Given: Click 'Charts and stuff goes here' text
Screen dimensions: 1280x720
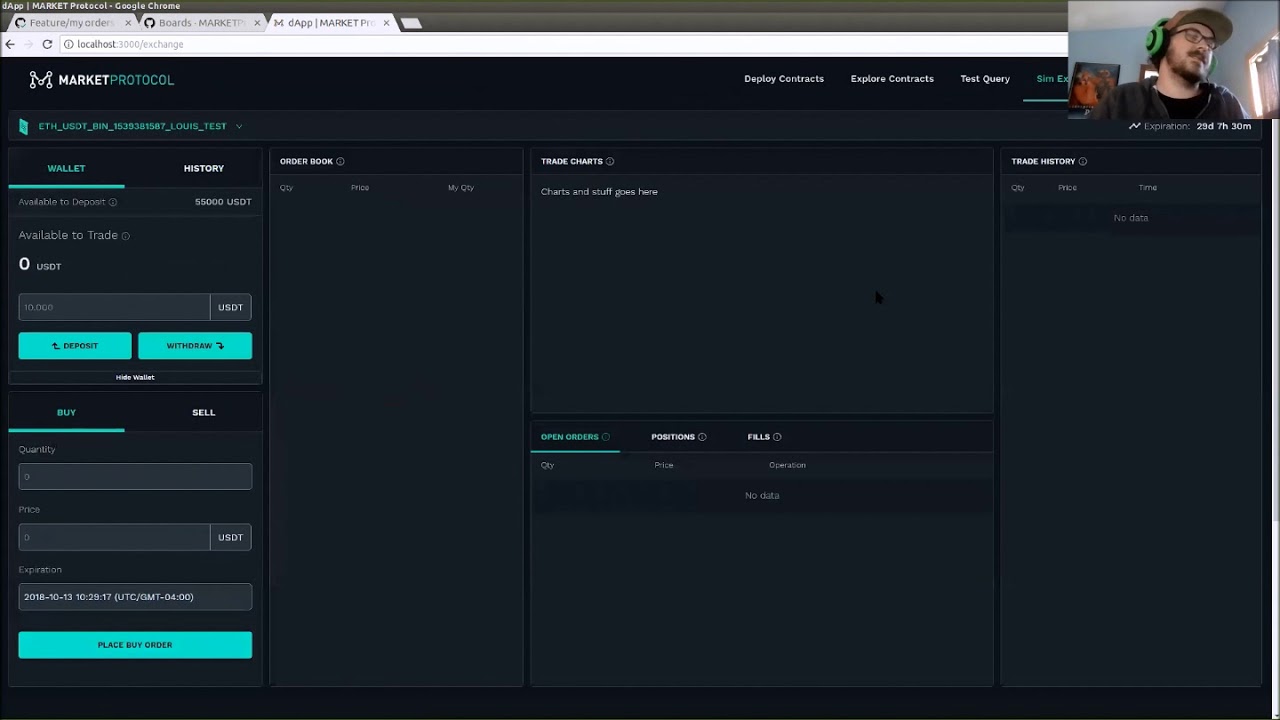Looking at the screenshot, I should click(x=599, y=192).
